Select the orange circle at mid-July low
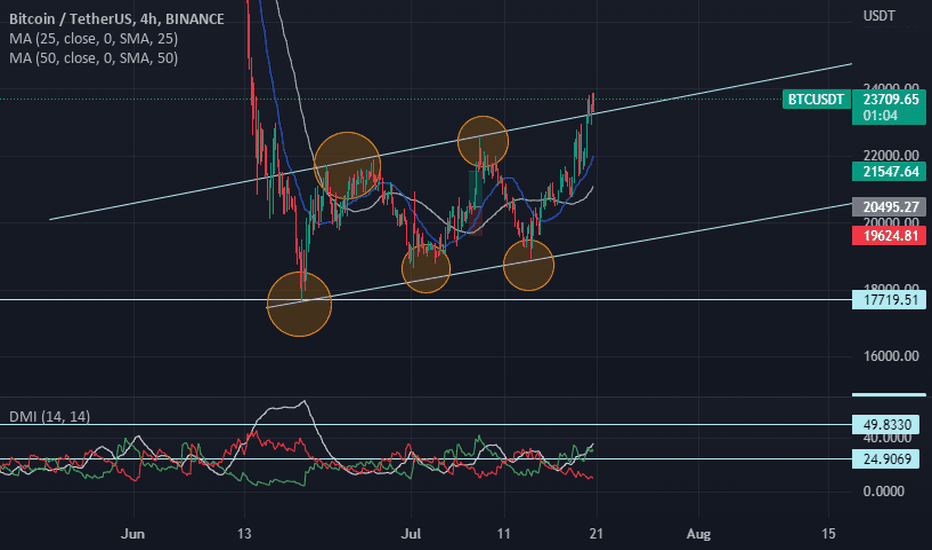Image resolution: width=932 pixels, height=550 pixels. point(528,265)
